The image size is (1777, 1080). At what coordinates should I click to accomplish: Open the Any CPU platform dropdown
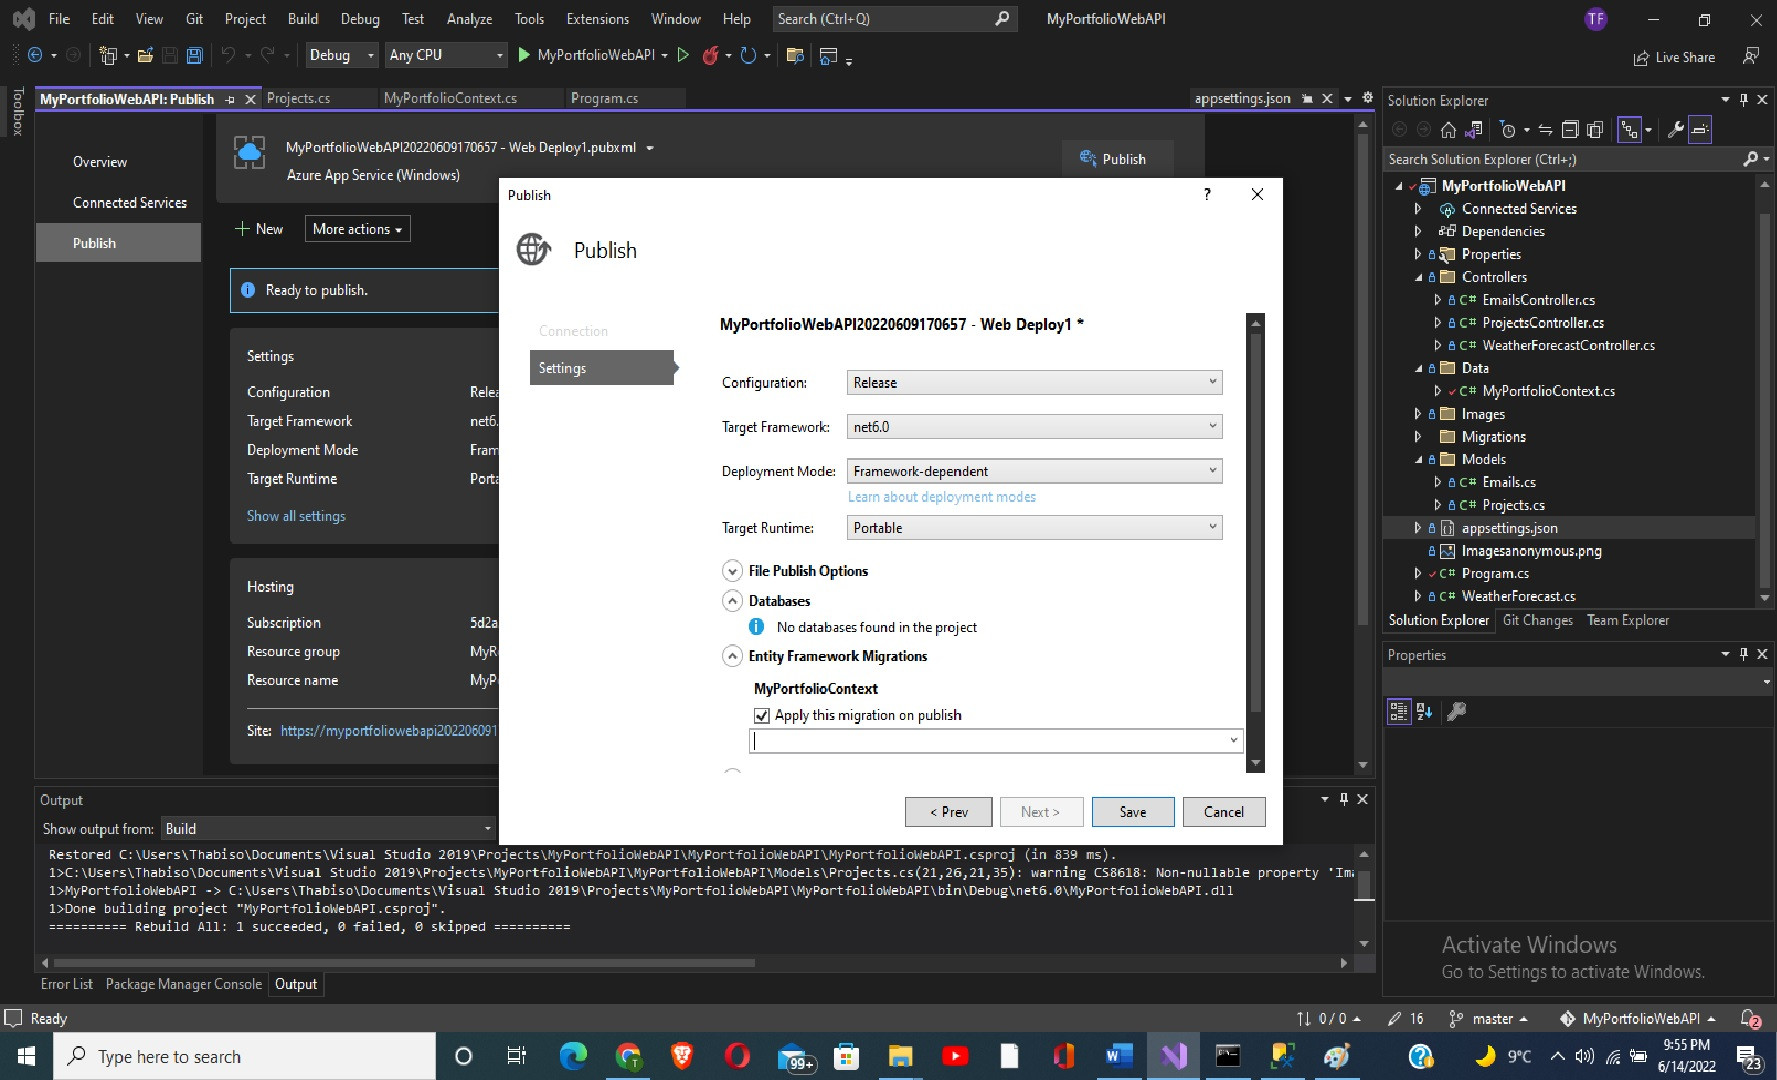pos(446,55)
